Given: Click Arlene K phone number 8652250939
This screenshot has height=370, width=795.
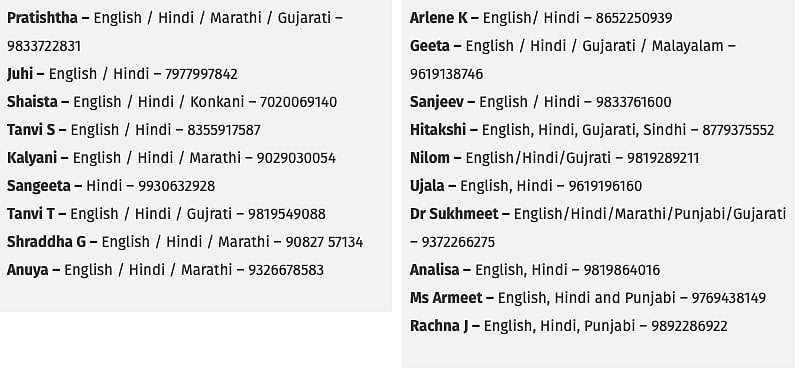Looking at the screenshot, I should [634, 18].
